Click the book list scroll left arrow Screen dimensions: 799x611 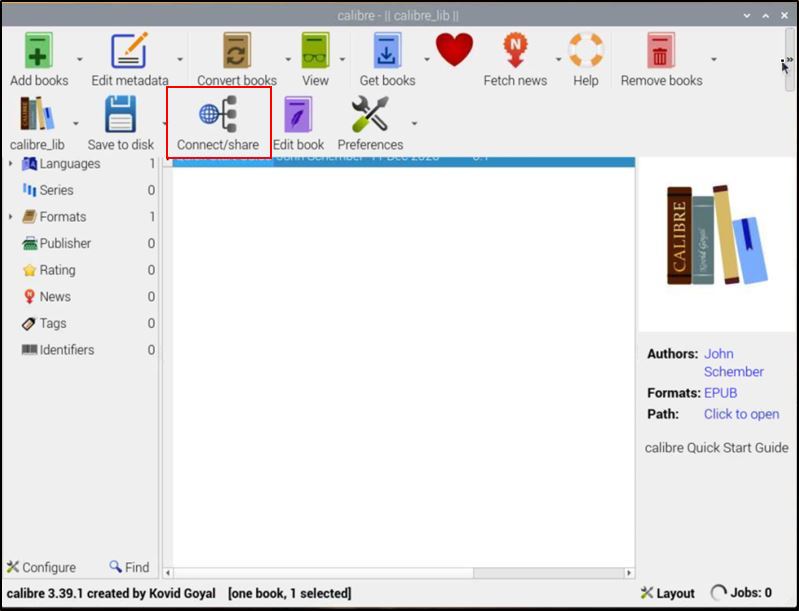tap(168, 573)
